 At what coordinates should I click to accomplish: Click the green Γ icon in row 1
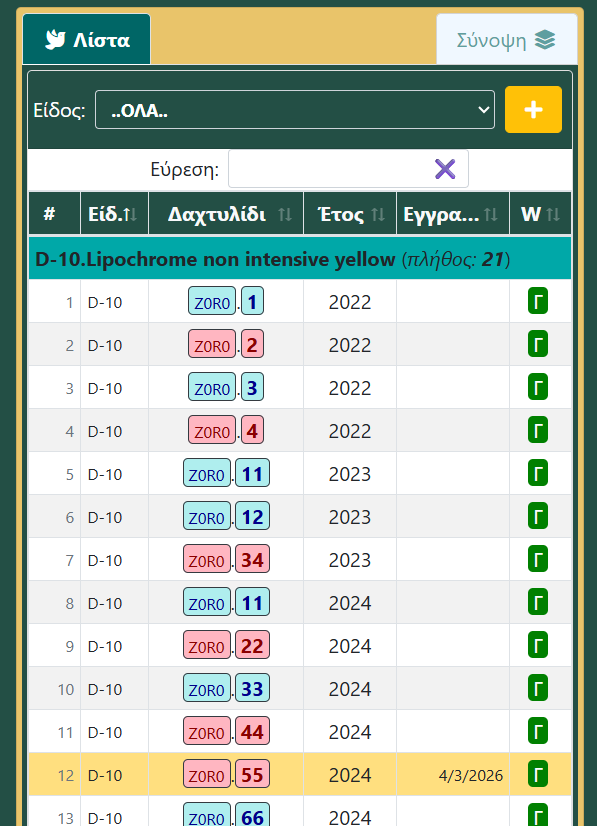538,301
